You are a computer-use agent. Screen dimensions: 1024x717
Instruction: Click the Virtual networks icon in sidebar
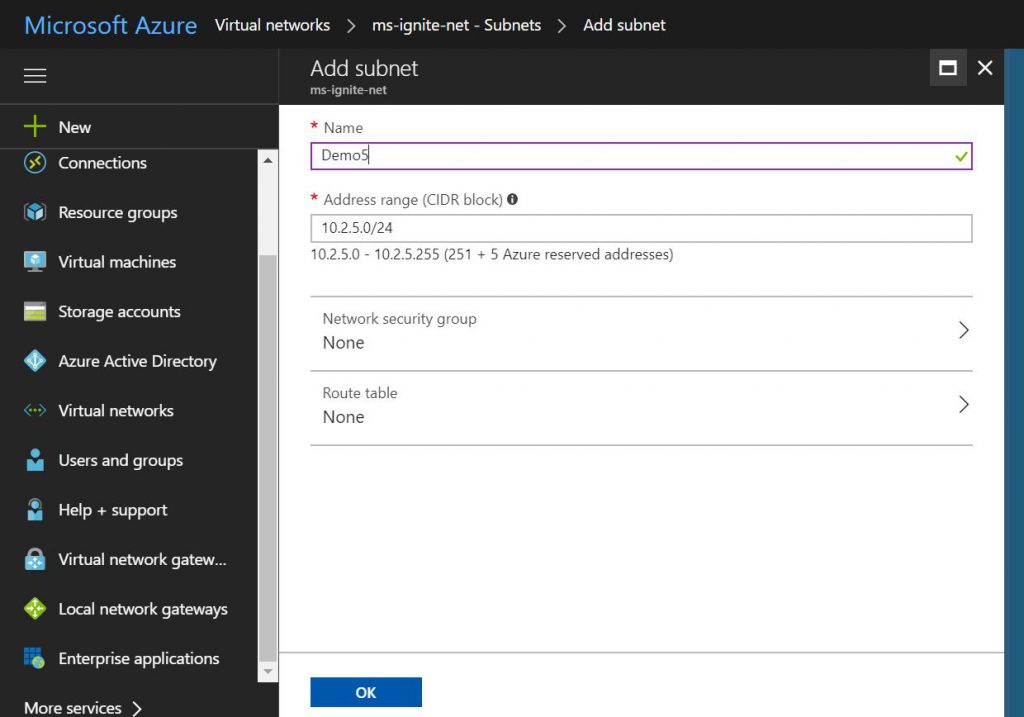[35, 411]
